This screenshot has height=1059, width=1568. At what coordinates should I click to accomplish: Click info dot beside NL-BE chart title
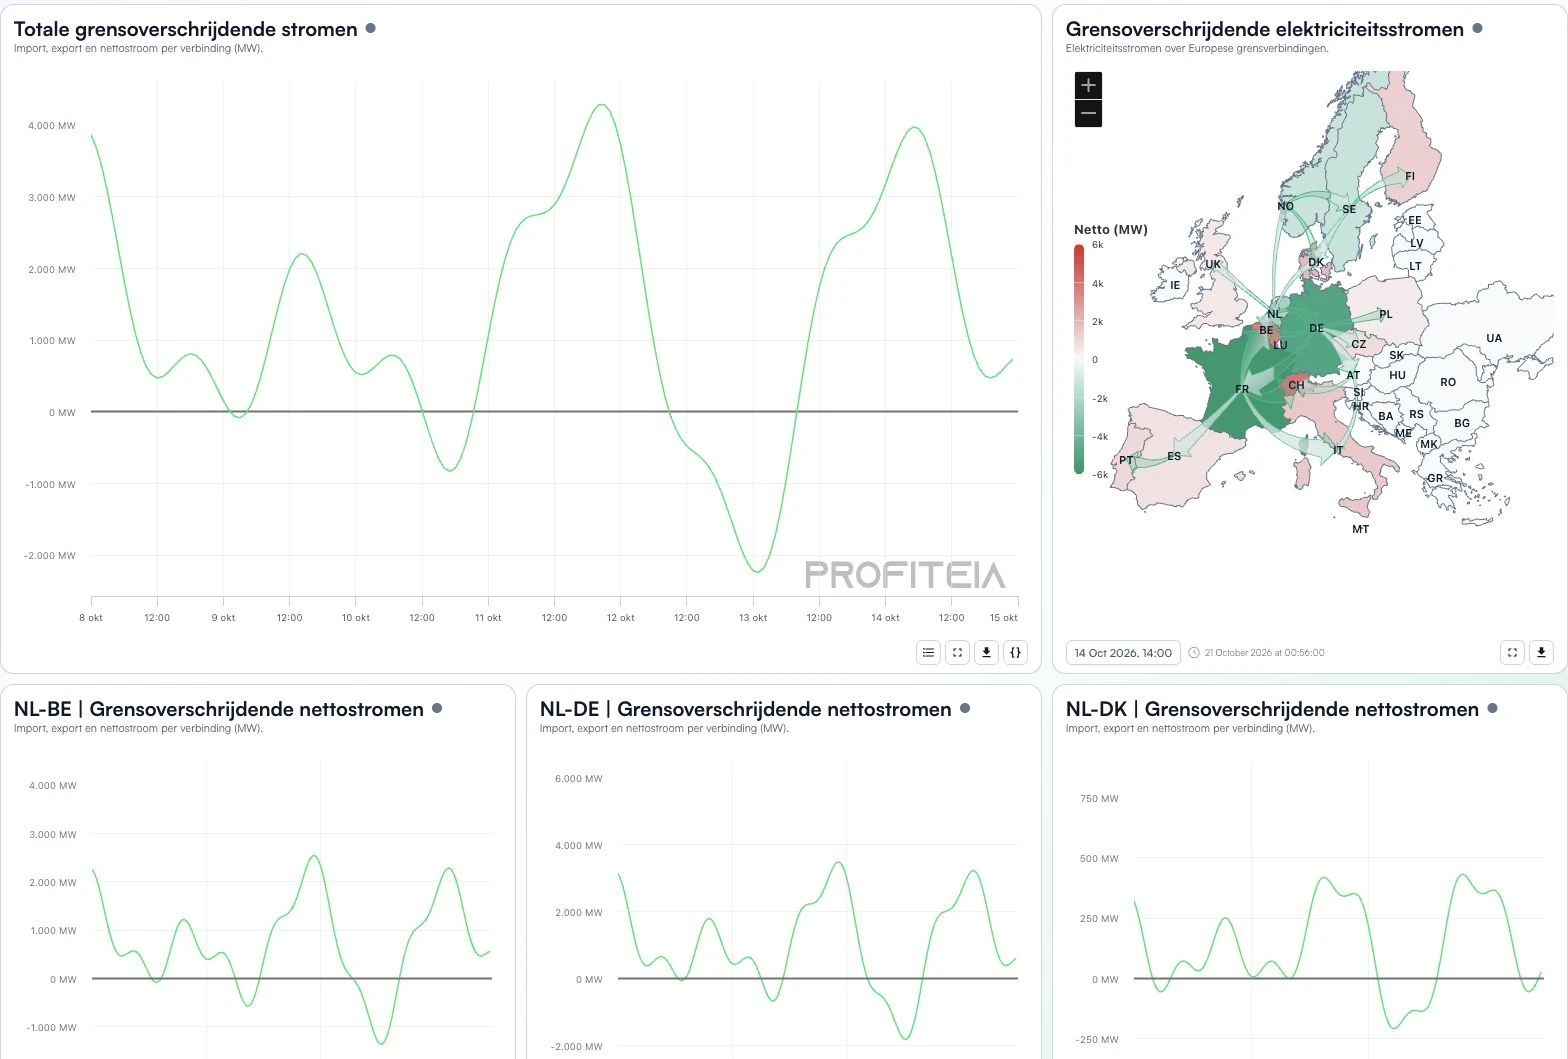click(x=437, y=708)
